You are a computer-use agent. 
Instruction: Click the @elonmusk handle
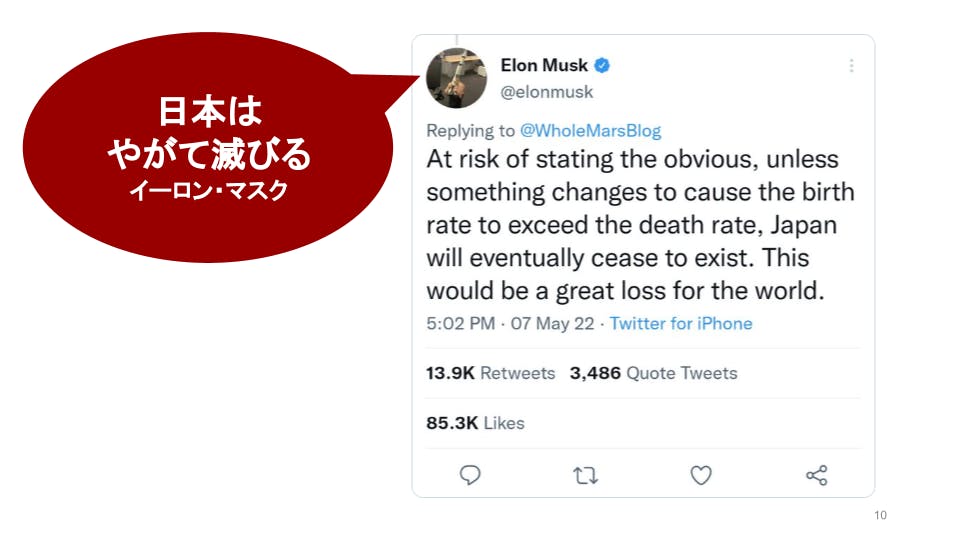point(547,92)
